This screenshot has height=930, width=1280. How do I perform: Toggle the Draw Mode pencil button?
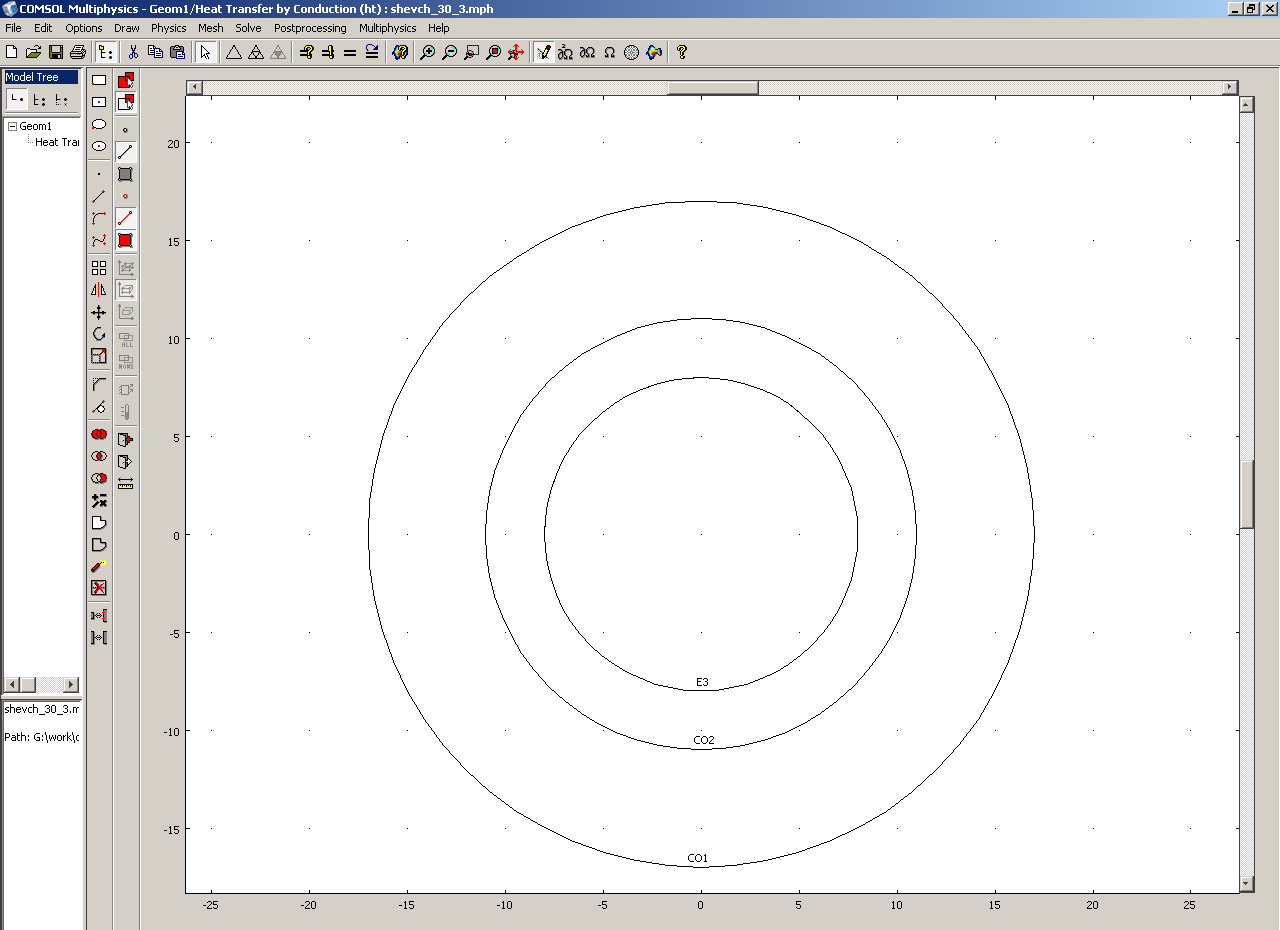tap(543, 52)
